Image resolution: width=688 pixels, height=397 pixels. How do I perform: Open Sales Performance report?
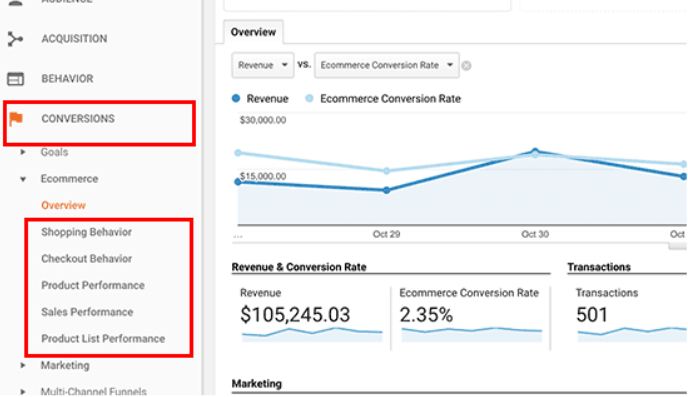[87, 312]
